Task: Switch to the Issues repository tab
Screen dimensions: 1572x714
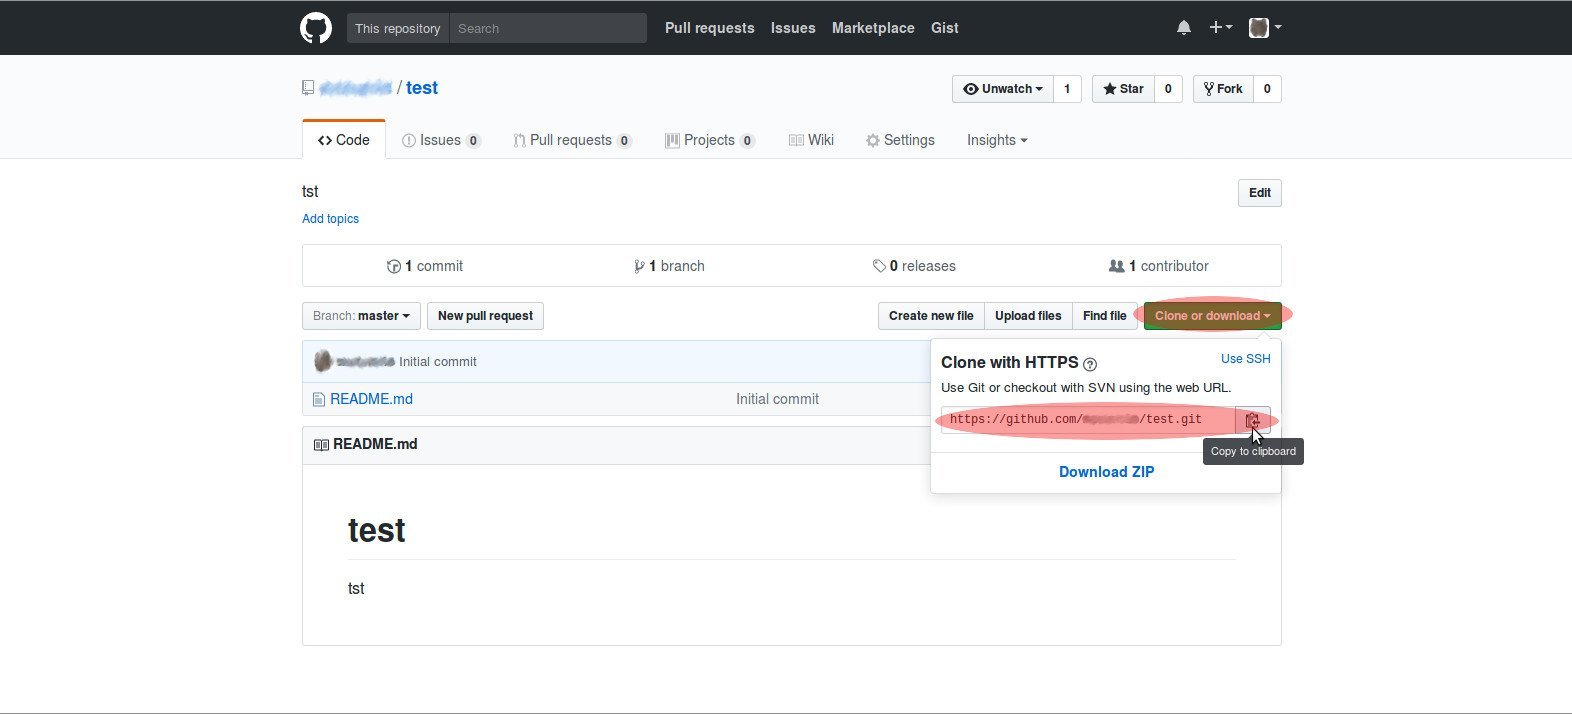Action: [x=441, y=140]
